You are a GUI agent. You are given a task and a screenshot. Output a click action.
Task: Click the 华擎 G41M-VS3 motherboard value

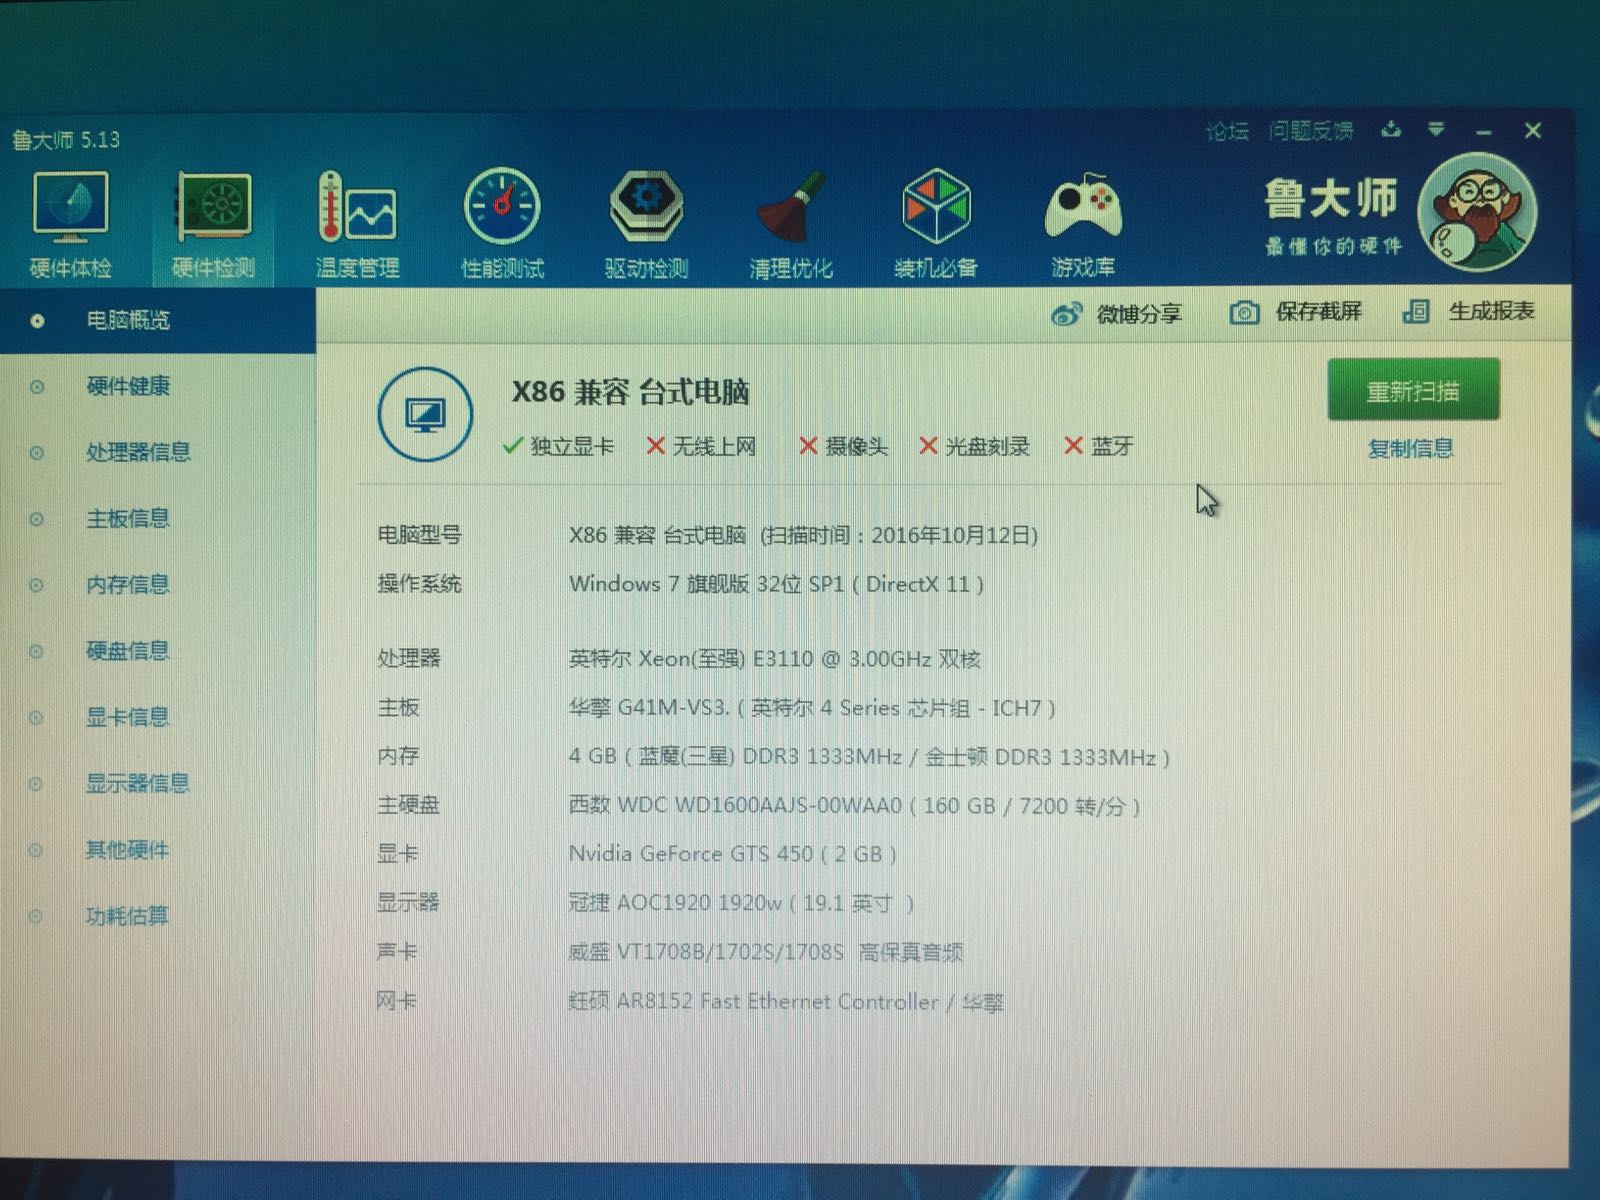812,708
